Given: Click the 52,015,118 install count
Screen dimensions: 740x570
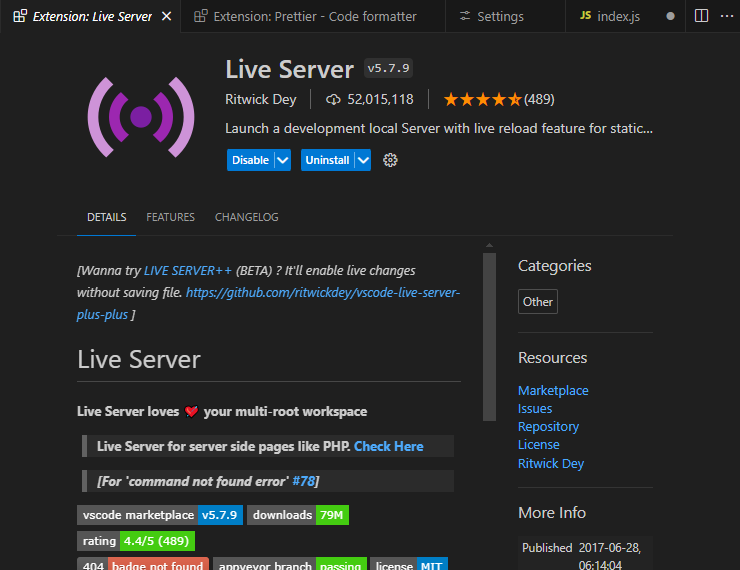Looking at the screenshot, I should tap(380, 100).
